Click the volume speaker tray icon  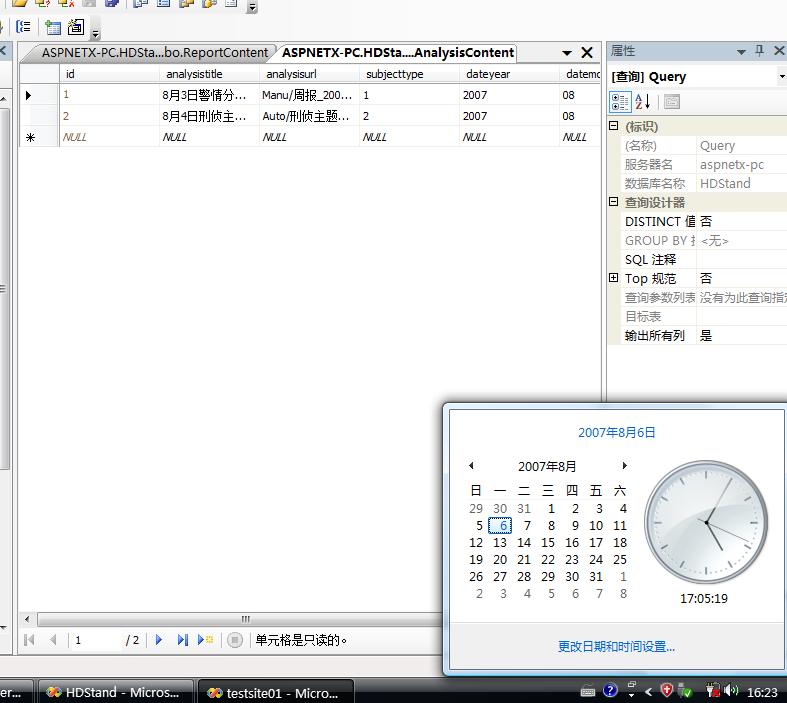point(731,690)
